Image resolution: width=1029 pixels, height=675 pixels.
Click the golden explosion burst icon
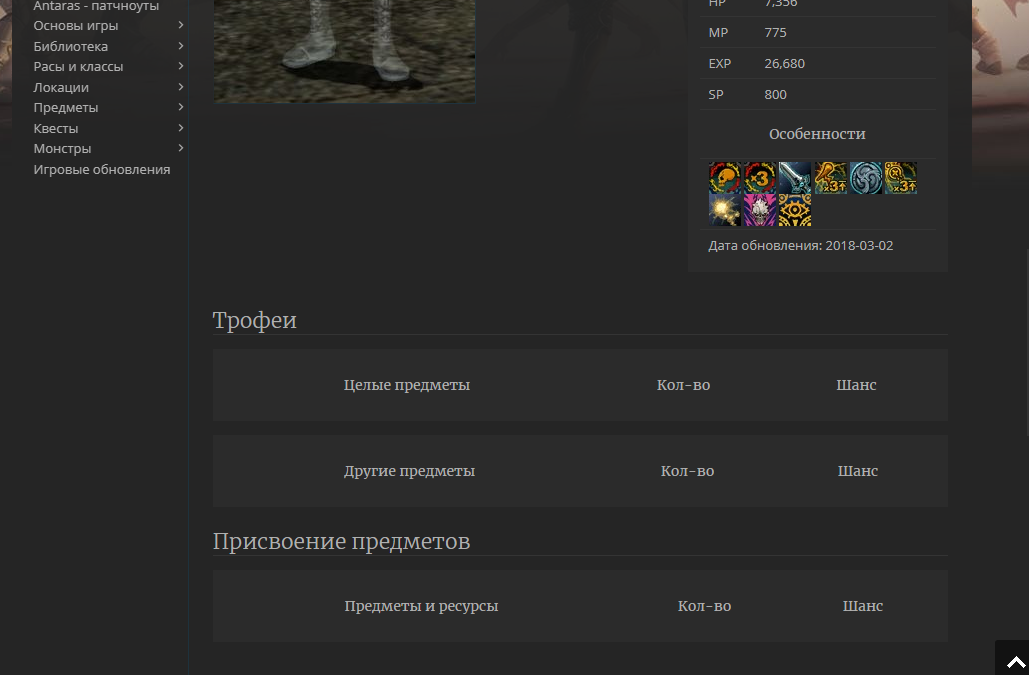tap(725, 210)
